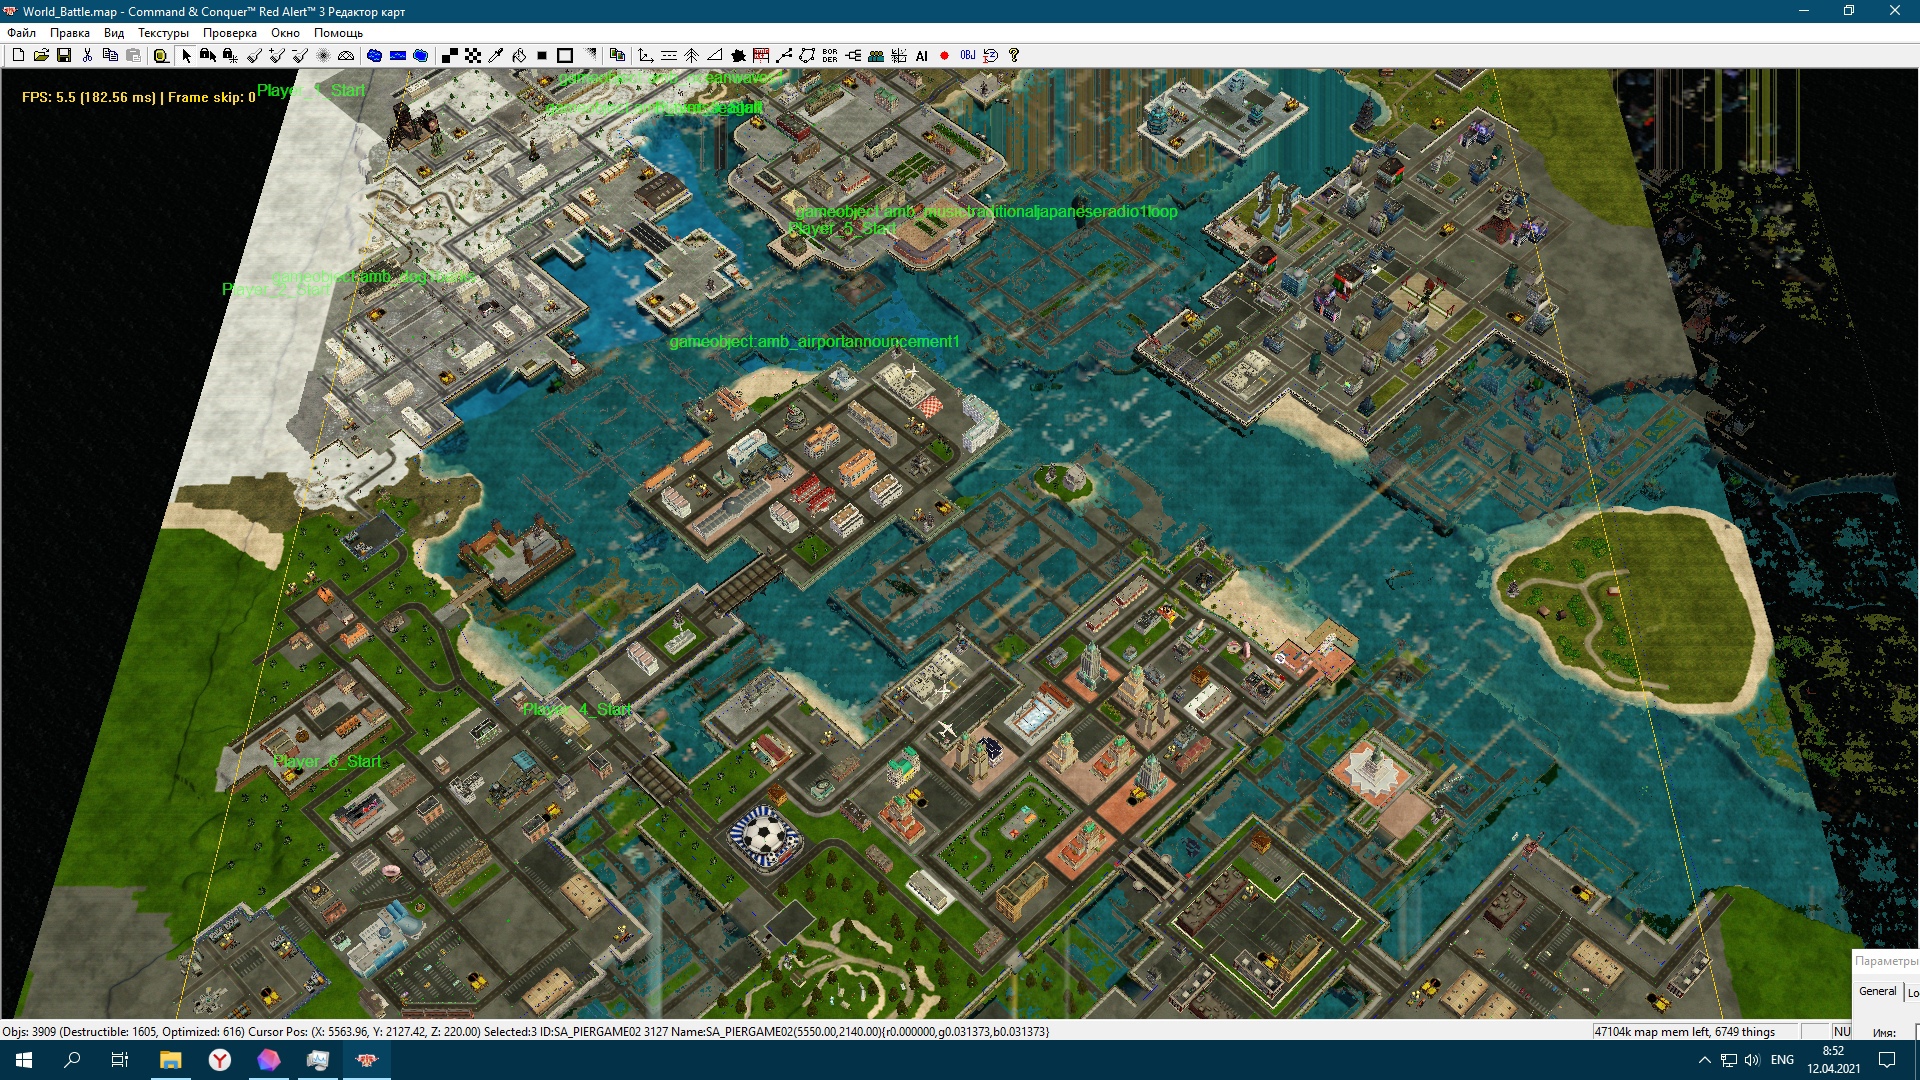
Task: Open the notification center icon
Action: point(1888,1060)
